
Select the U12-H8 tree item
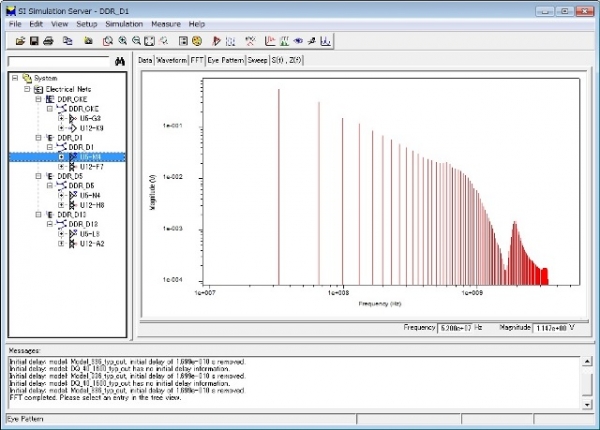click(93, 205)
